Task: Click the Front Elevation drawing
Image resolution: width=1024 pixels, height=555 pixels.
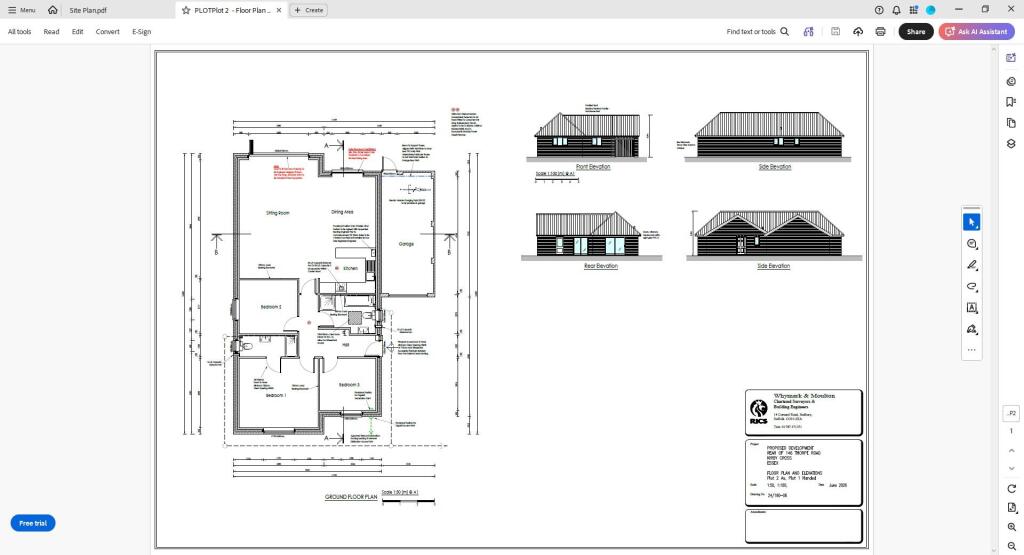Action: tap(588, 136)
